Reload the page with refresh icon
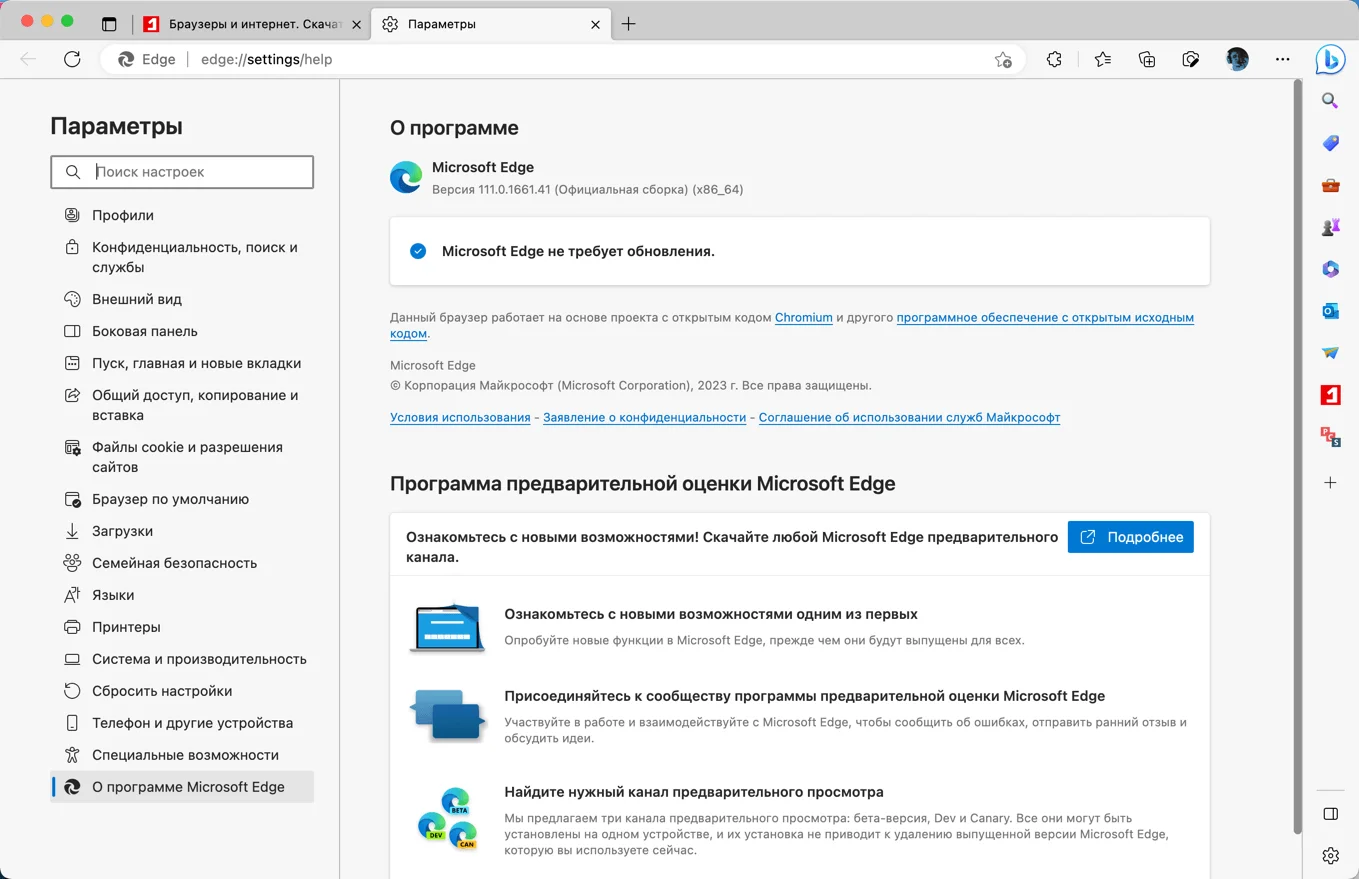 point(72,59)
